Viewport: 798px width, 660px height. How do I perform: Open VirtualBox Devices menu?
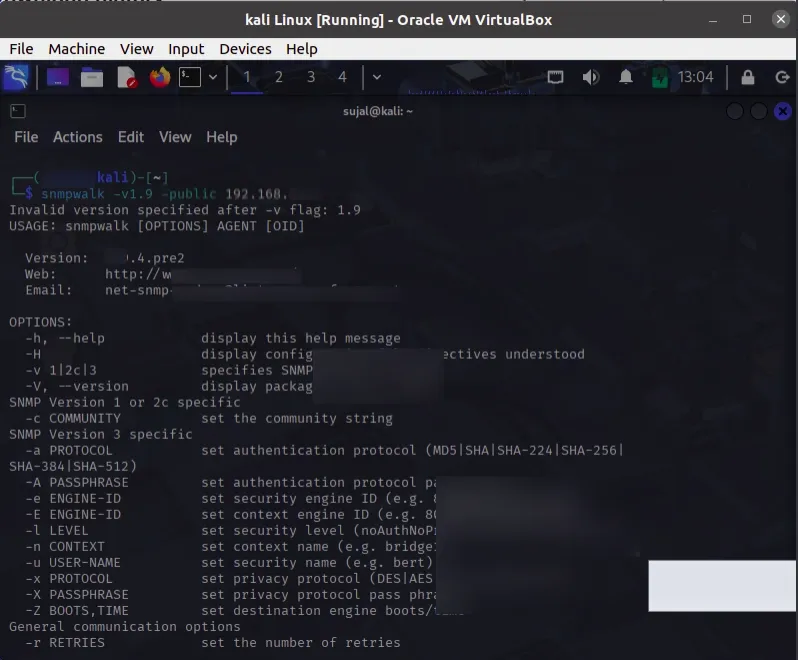[x=245, y=49]
